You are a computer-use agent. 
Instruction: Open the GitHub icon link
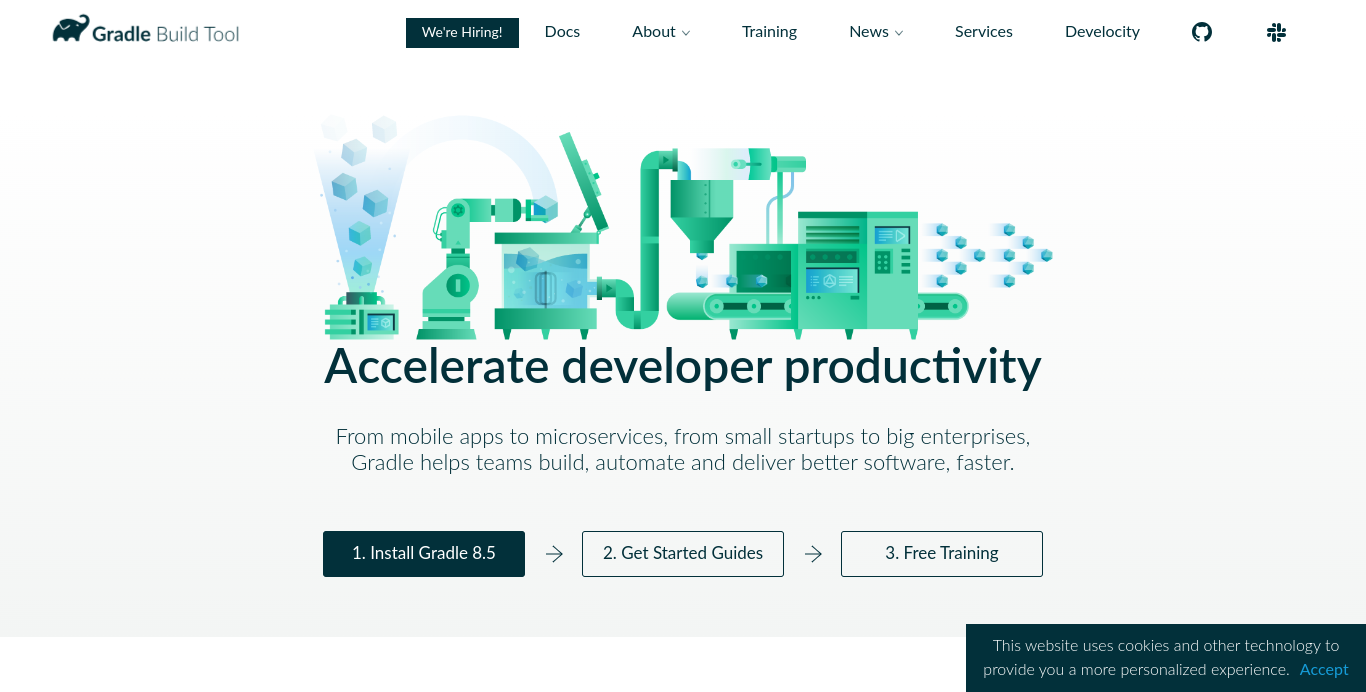[1202, 32]
